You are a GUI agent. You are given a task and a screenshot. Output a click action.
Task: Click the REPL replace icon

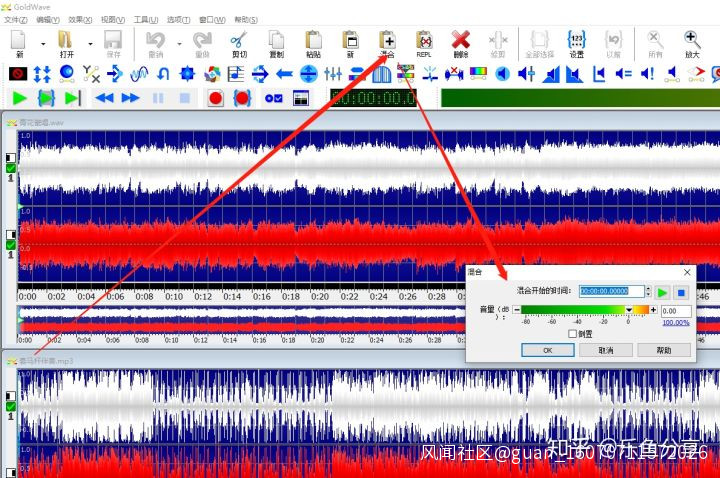pos(424,43)
